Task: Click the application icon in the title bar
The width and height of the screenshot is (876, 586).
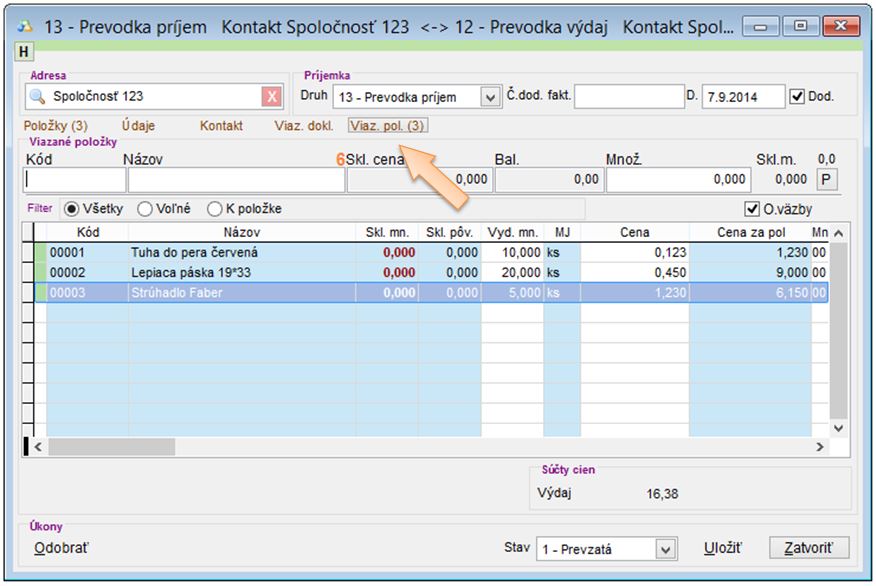Action: point(25,27)
